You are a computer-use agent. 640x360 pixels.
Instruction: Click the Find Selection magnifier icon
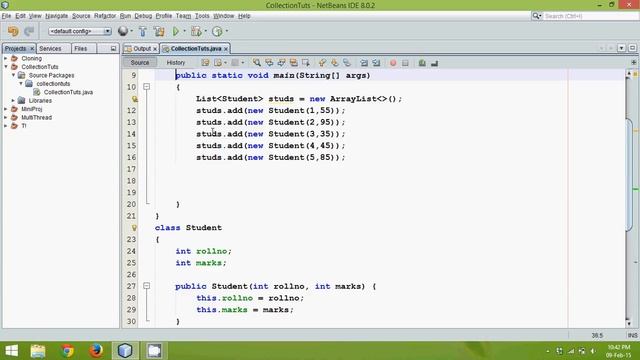tap(256, 62)
